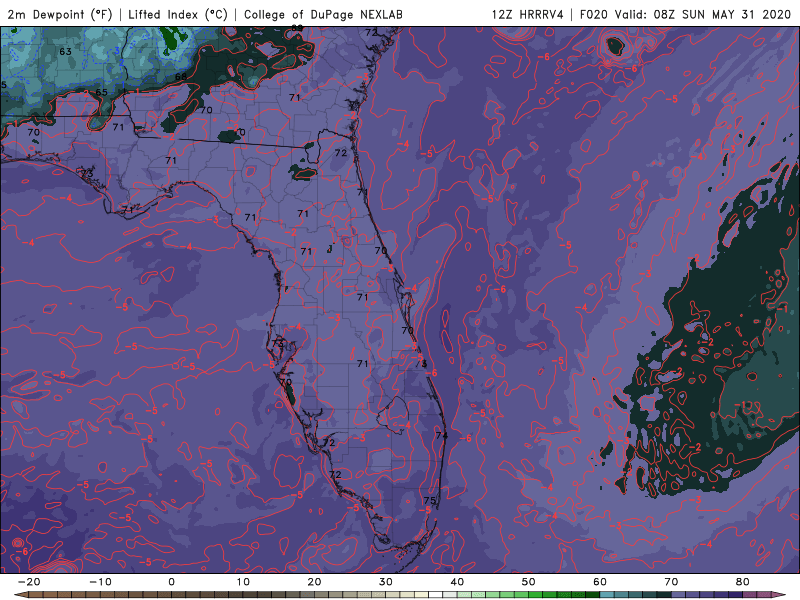
Task: Click the 75 dewpoint value near southeast Florida
Action: coord(430,501)
